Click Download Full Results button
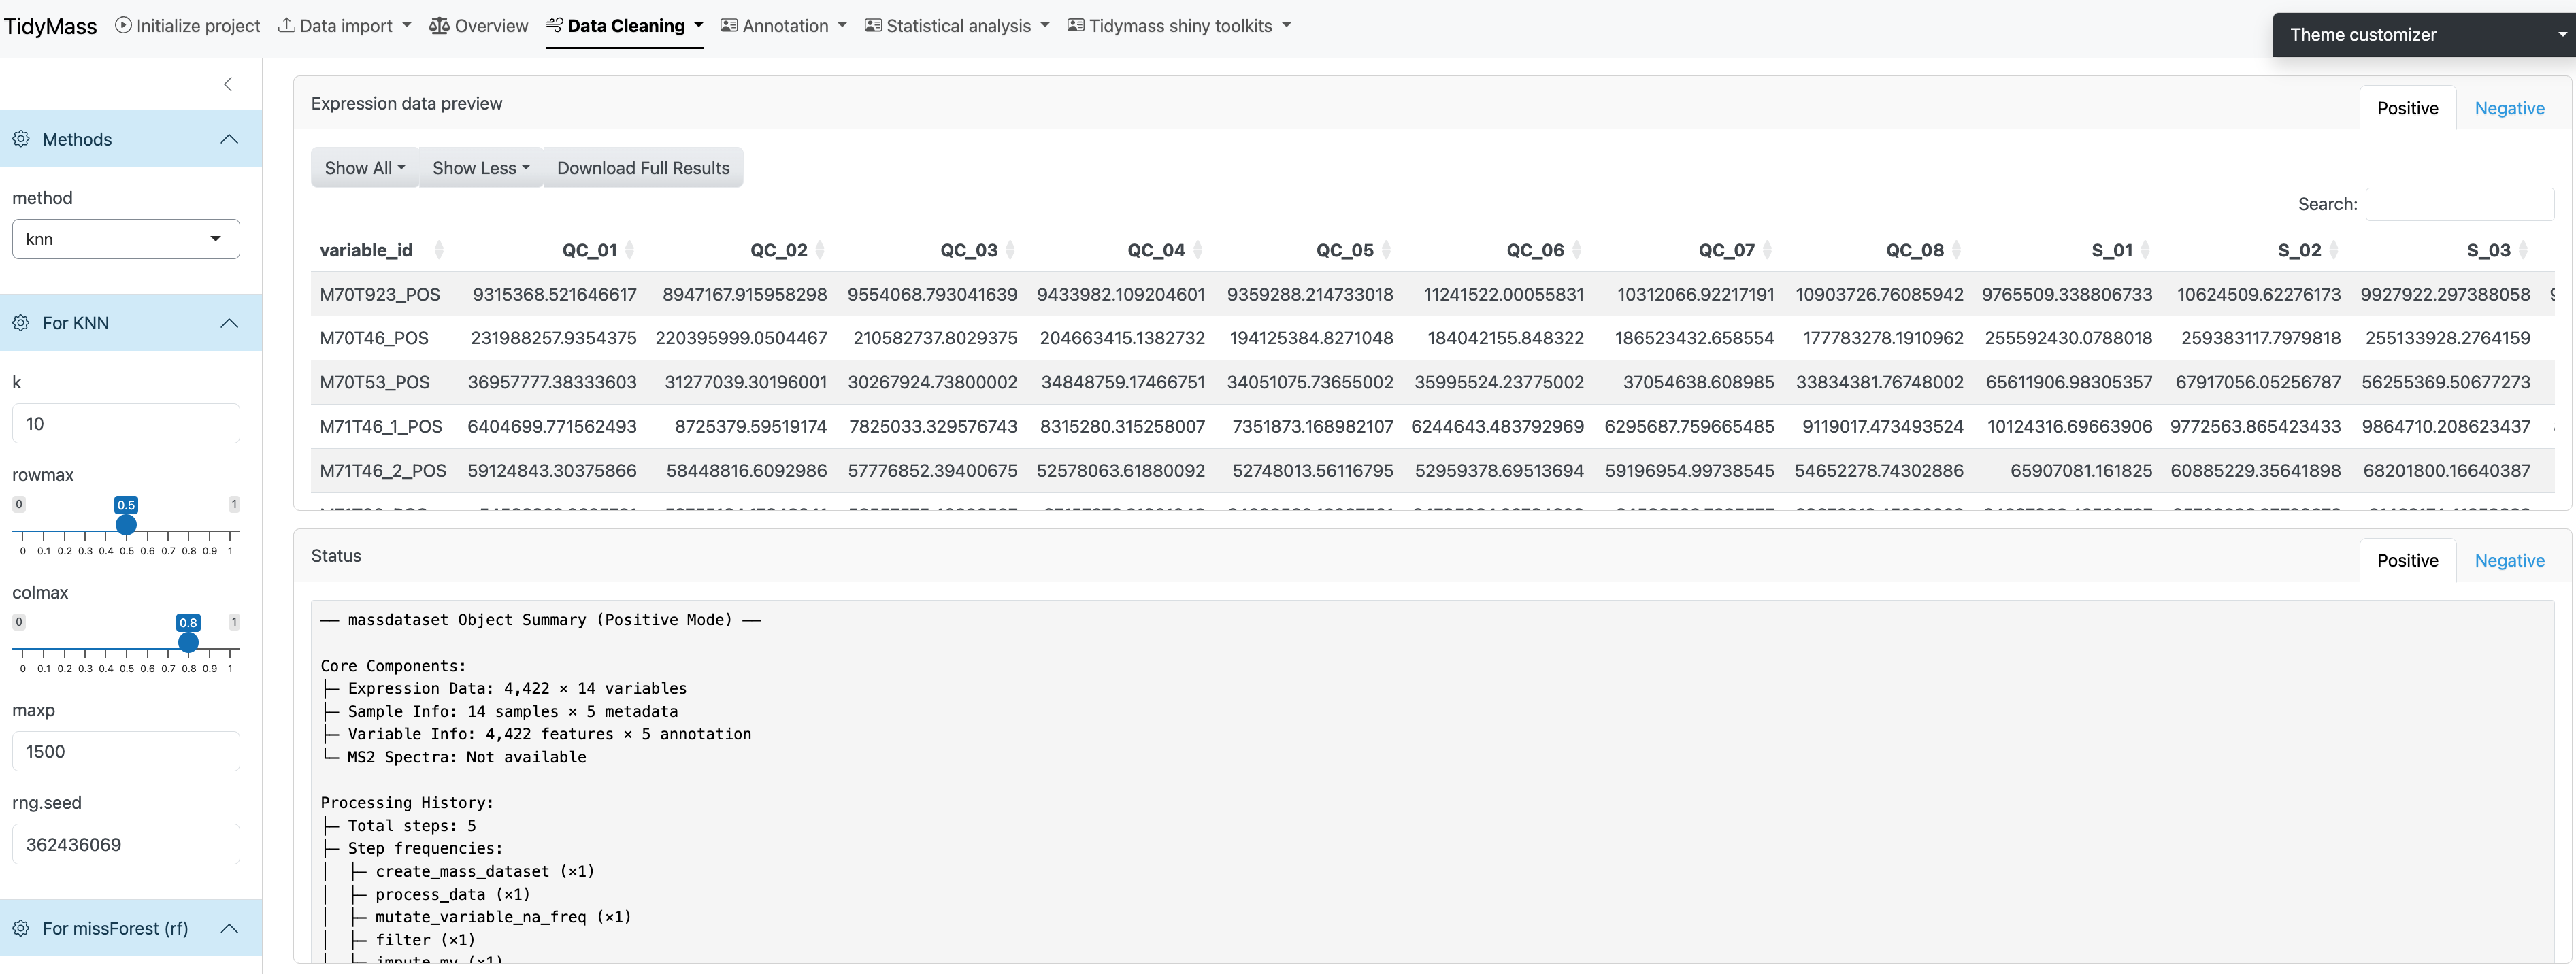Screen dimensions: 2576x974 point(643,168)
